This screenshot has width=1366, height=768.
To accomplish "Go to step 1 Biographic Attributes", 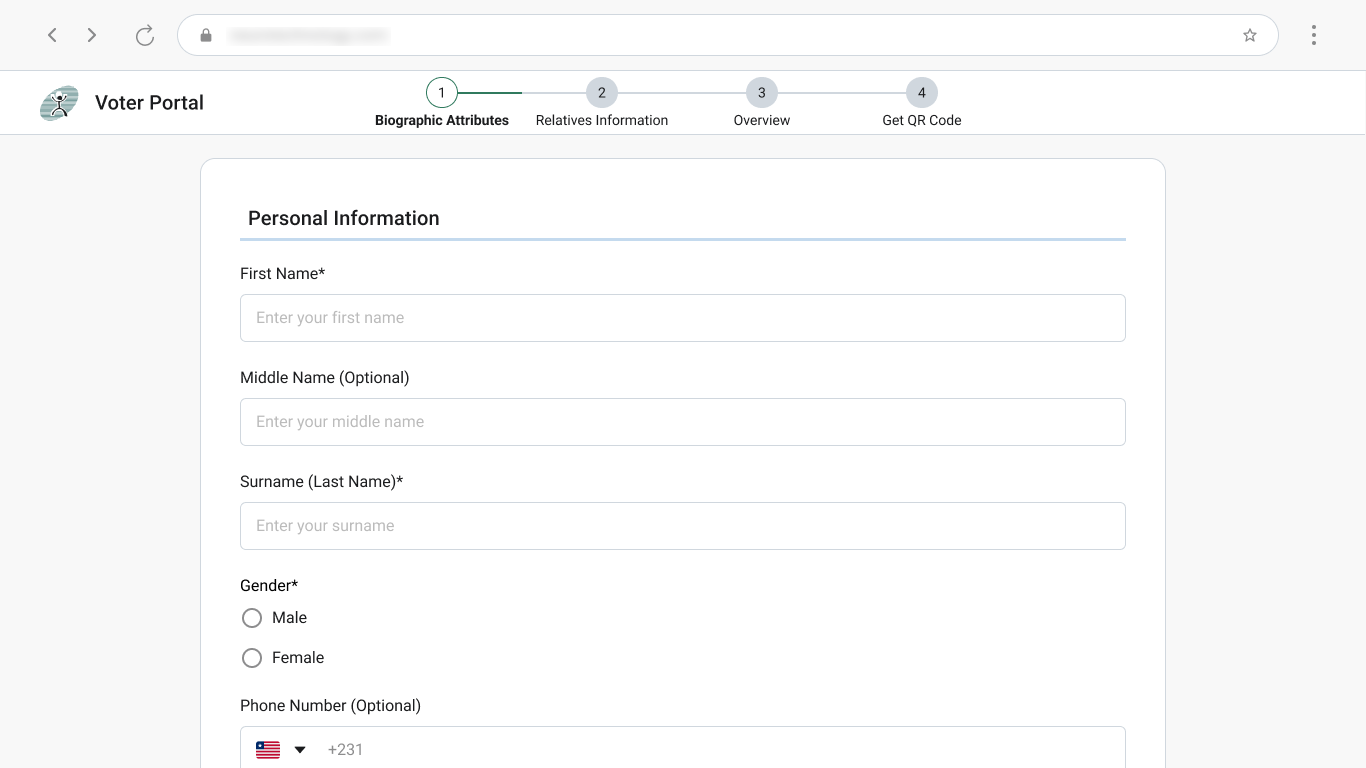I will coord(442,93).
